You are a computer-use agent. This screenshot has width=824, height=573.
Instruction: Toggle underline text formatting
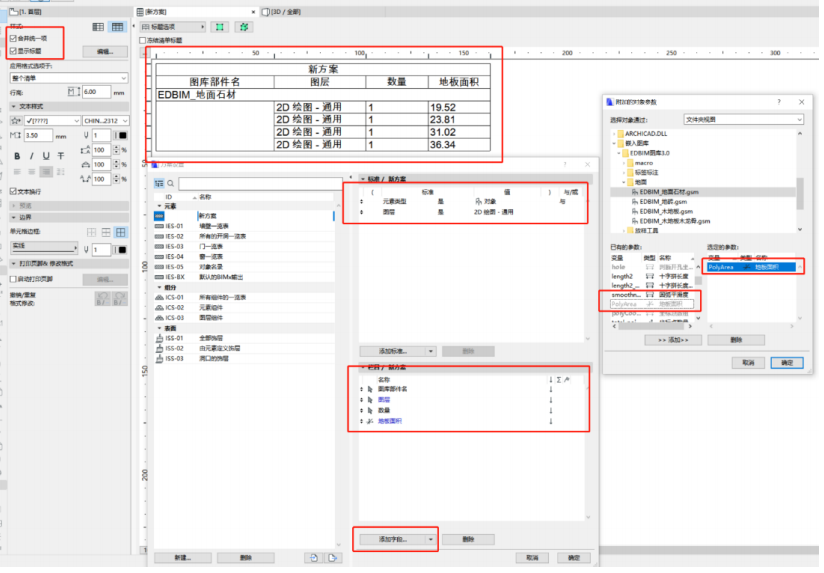pos(46,156)
